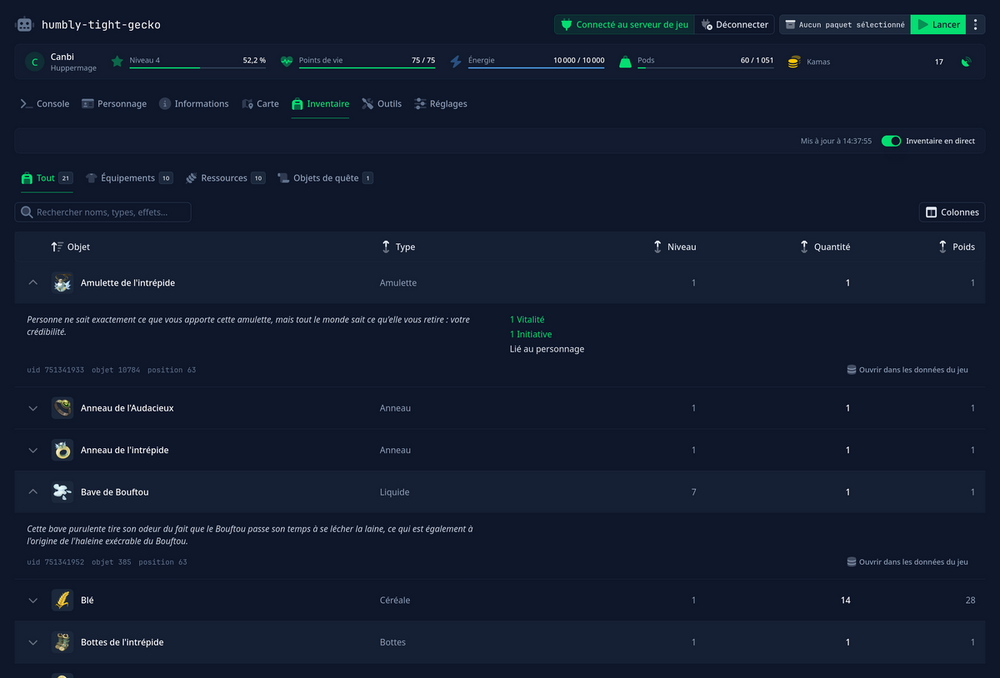
Task: Filter inventory by Ressources
Action: pyautogui.click(x=225, y=178)
